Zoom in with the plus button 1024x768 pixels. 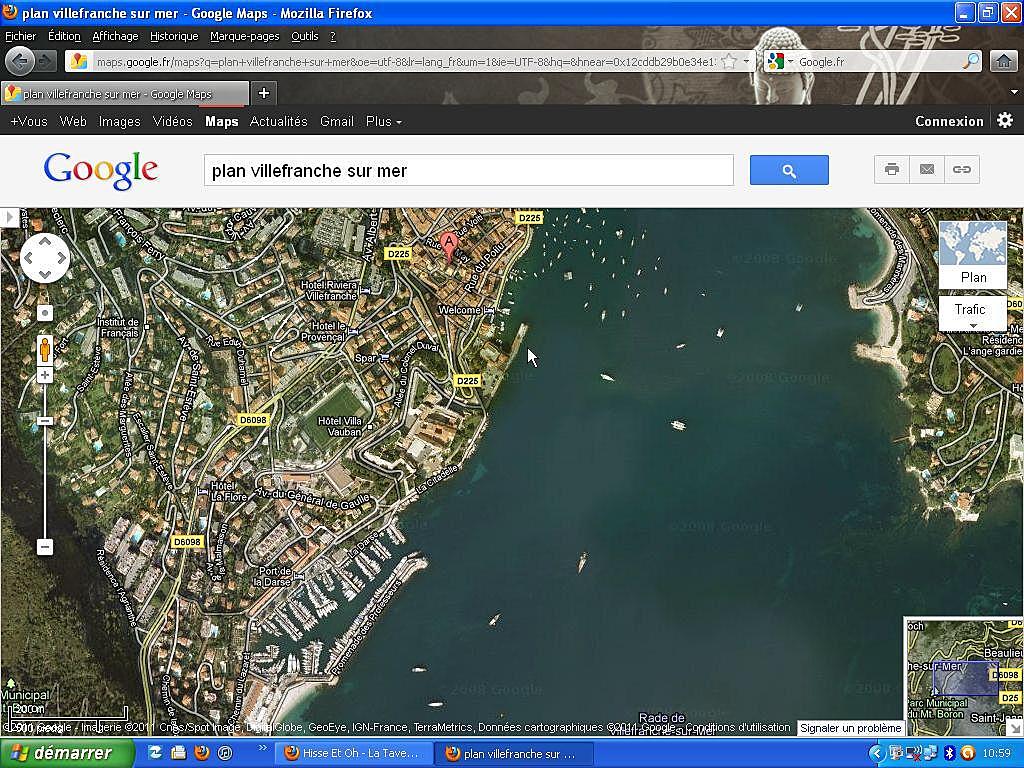click(x=44, y=375)
